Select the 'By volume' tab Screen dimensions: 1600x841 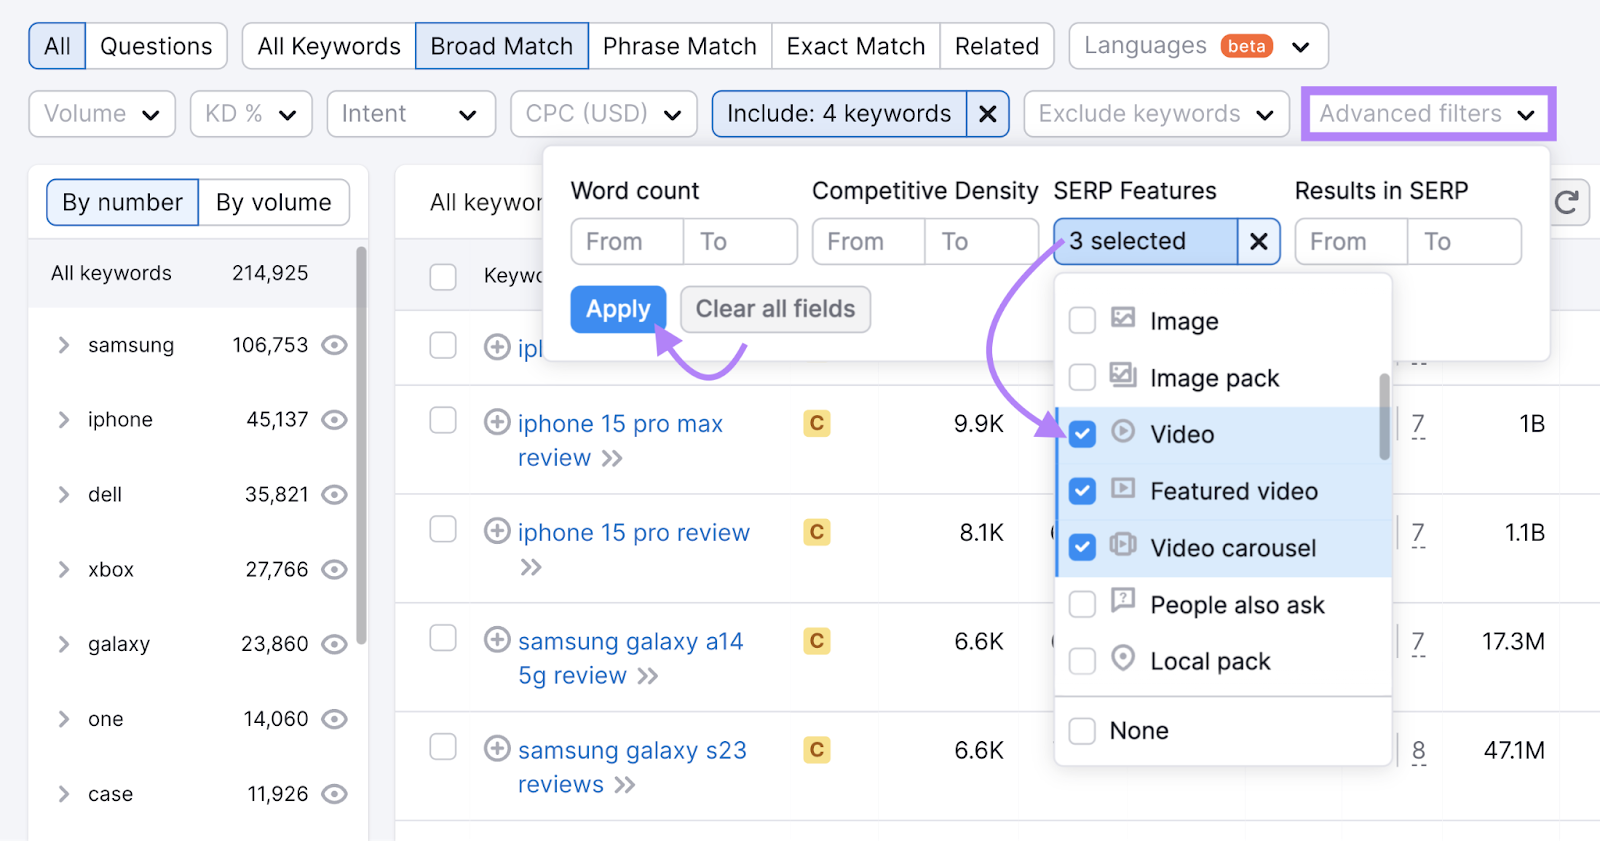(x=273, y=202)
